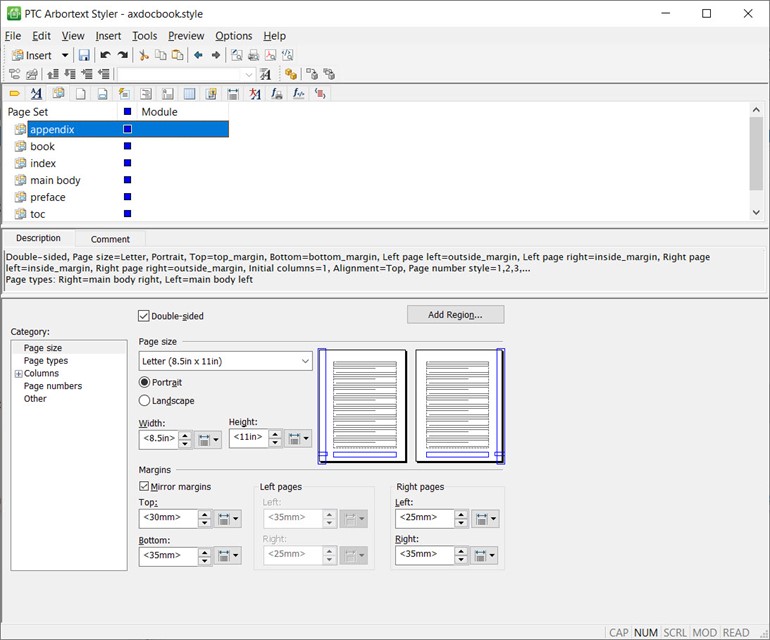Click the empty combo box in the second toolbar
Screen dimensions: 770x640
pyautogui.click(x=186, y=74)
